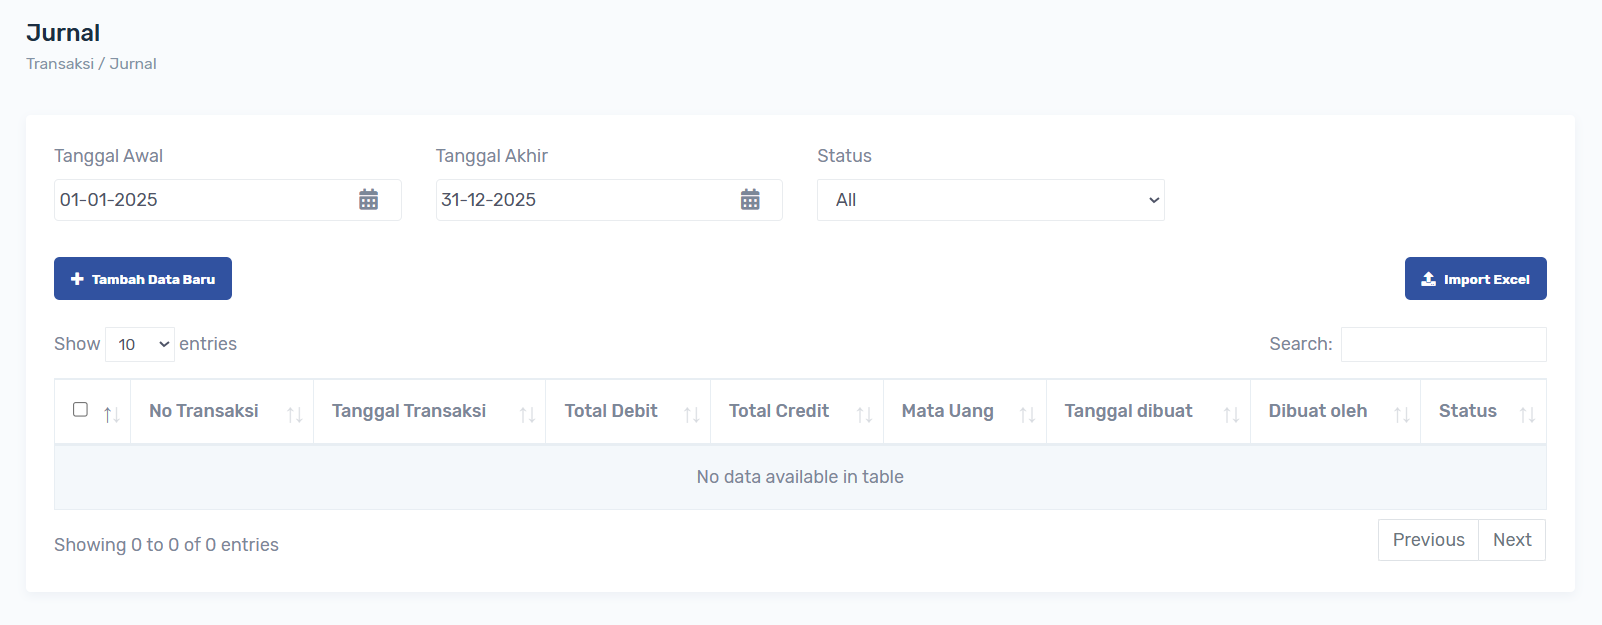Sort table by Mata Uang arrows
The width and height of the screenshot is (1602, 625).
pos(1027,414)
